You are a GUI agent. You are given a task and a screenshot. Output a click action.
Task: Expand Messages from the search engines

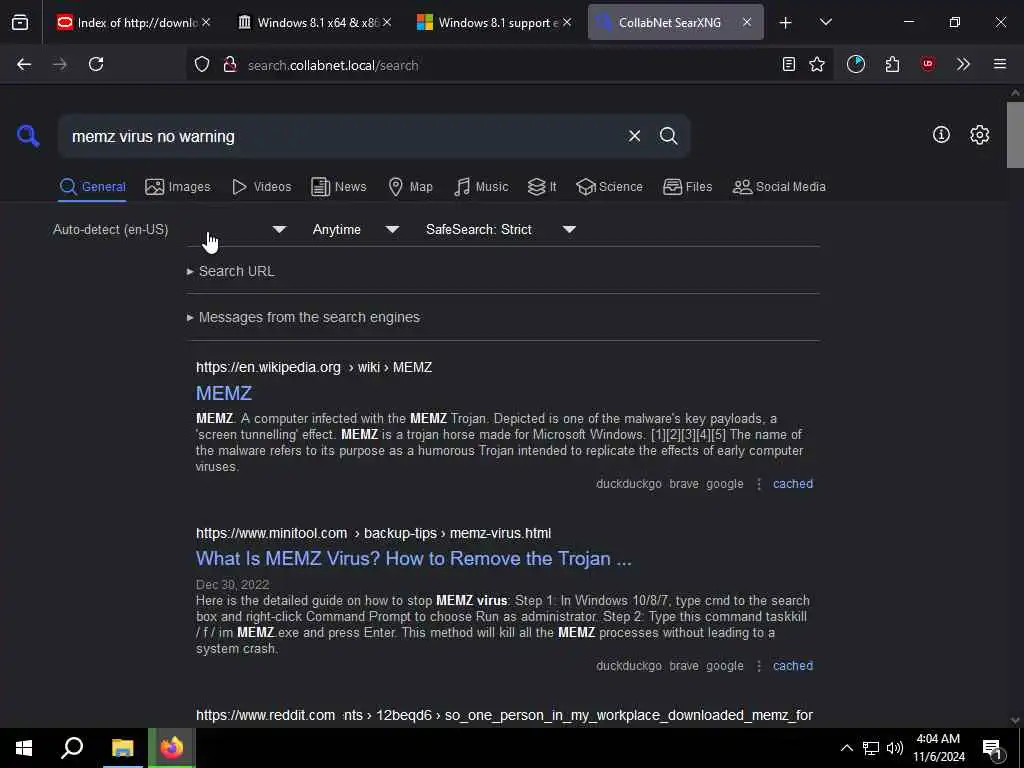[303, 317]
